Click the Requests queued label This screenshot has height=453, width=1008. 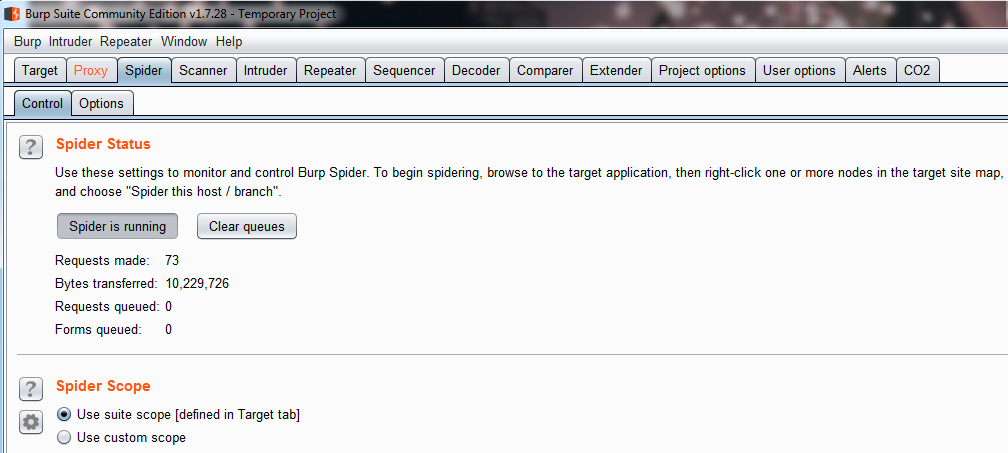click(x=107, y=306)
